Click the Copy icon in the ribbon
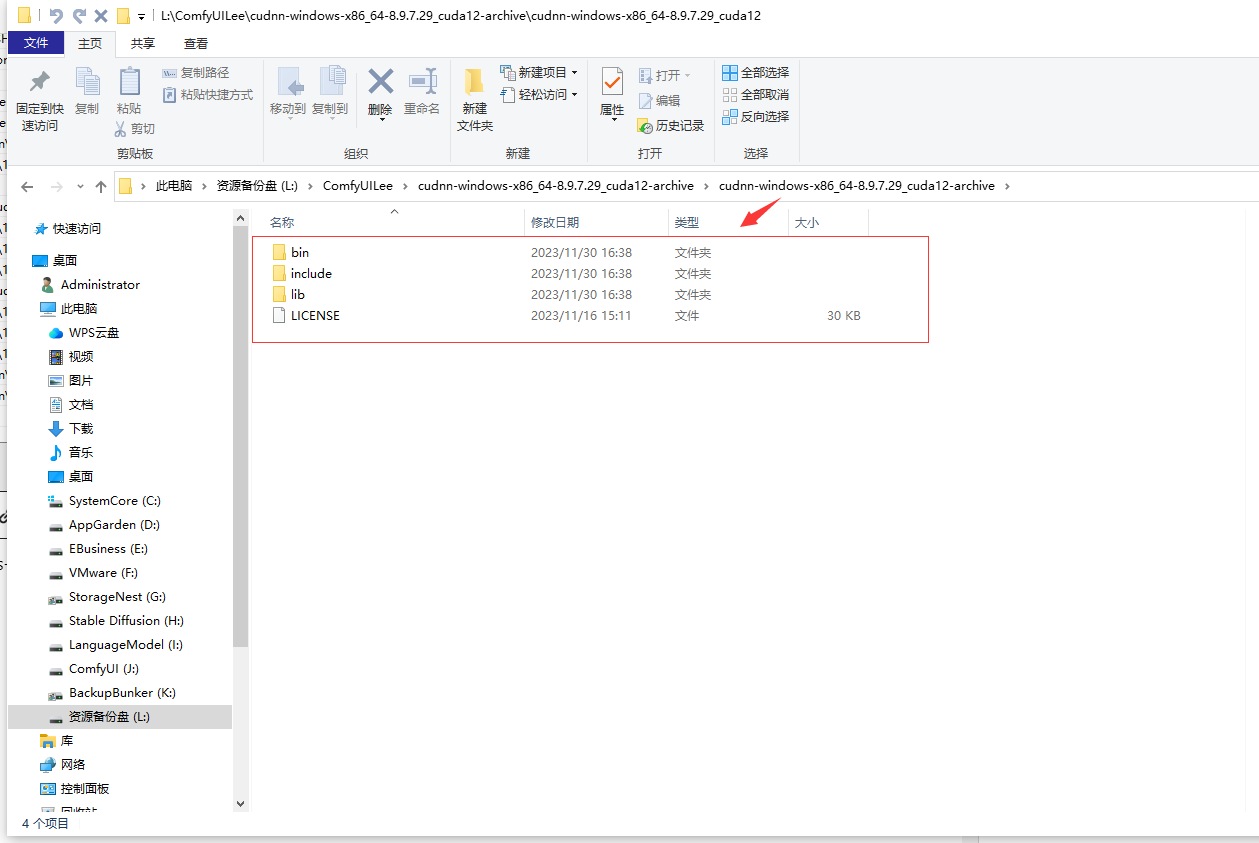 87,82
